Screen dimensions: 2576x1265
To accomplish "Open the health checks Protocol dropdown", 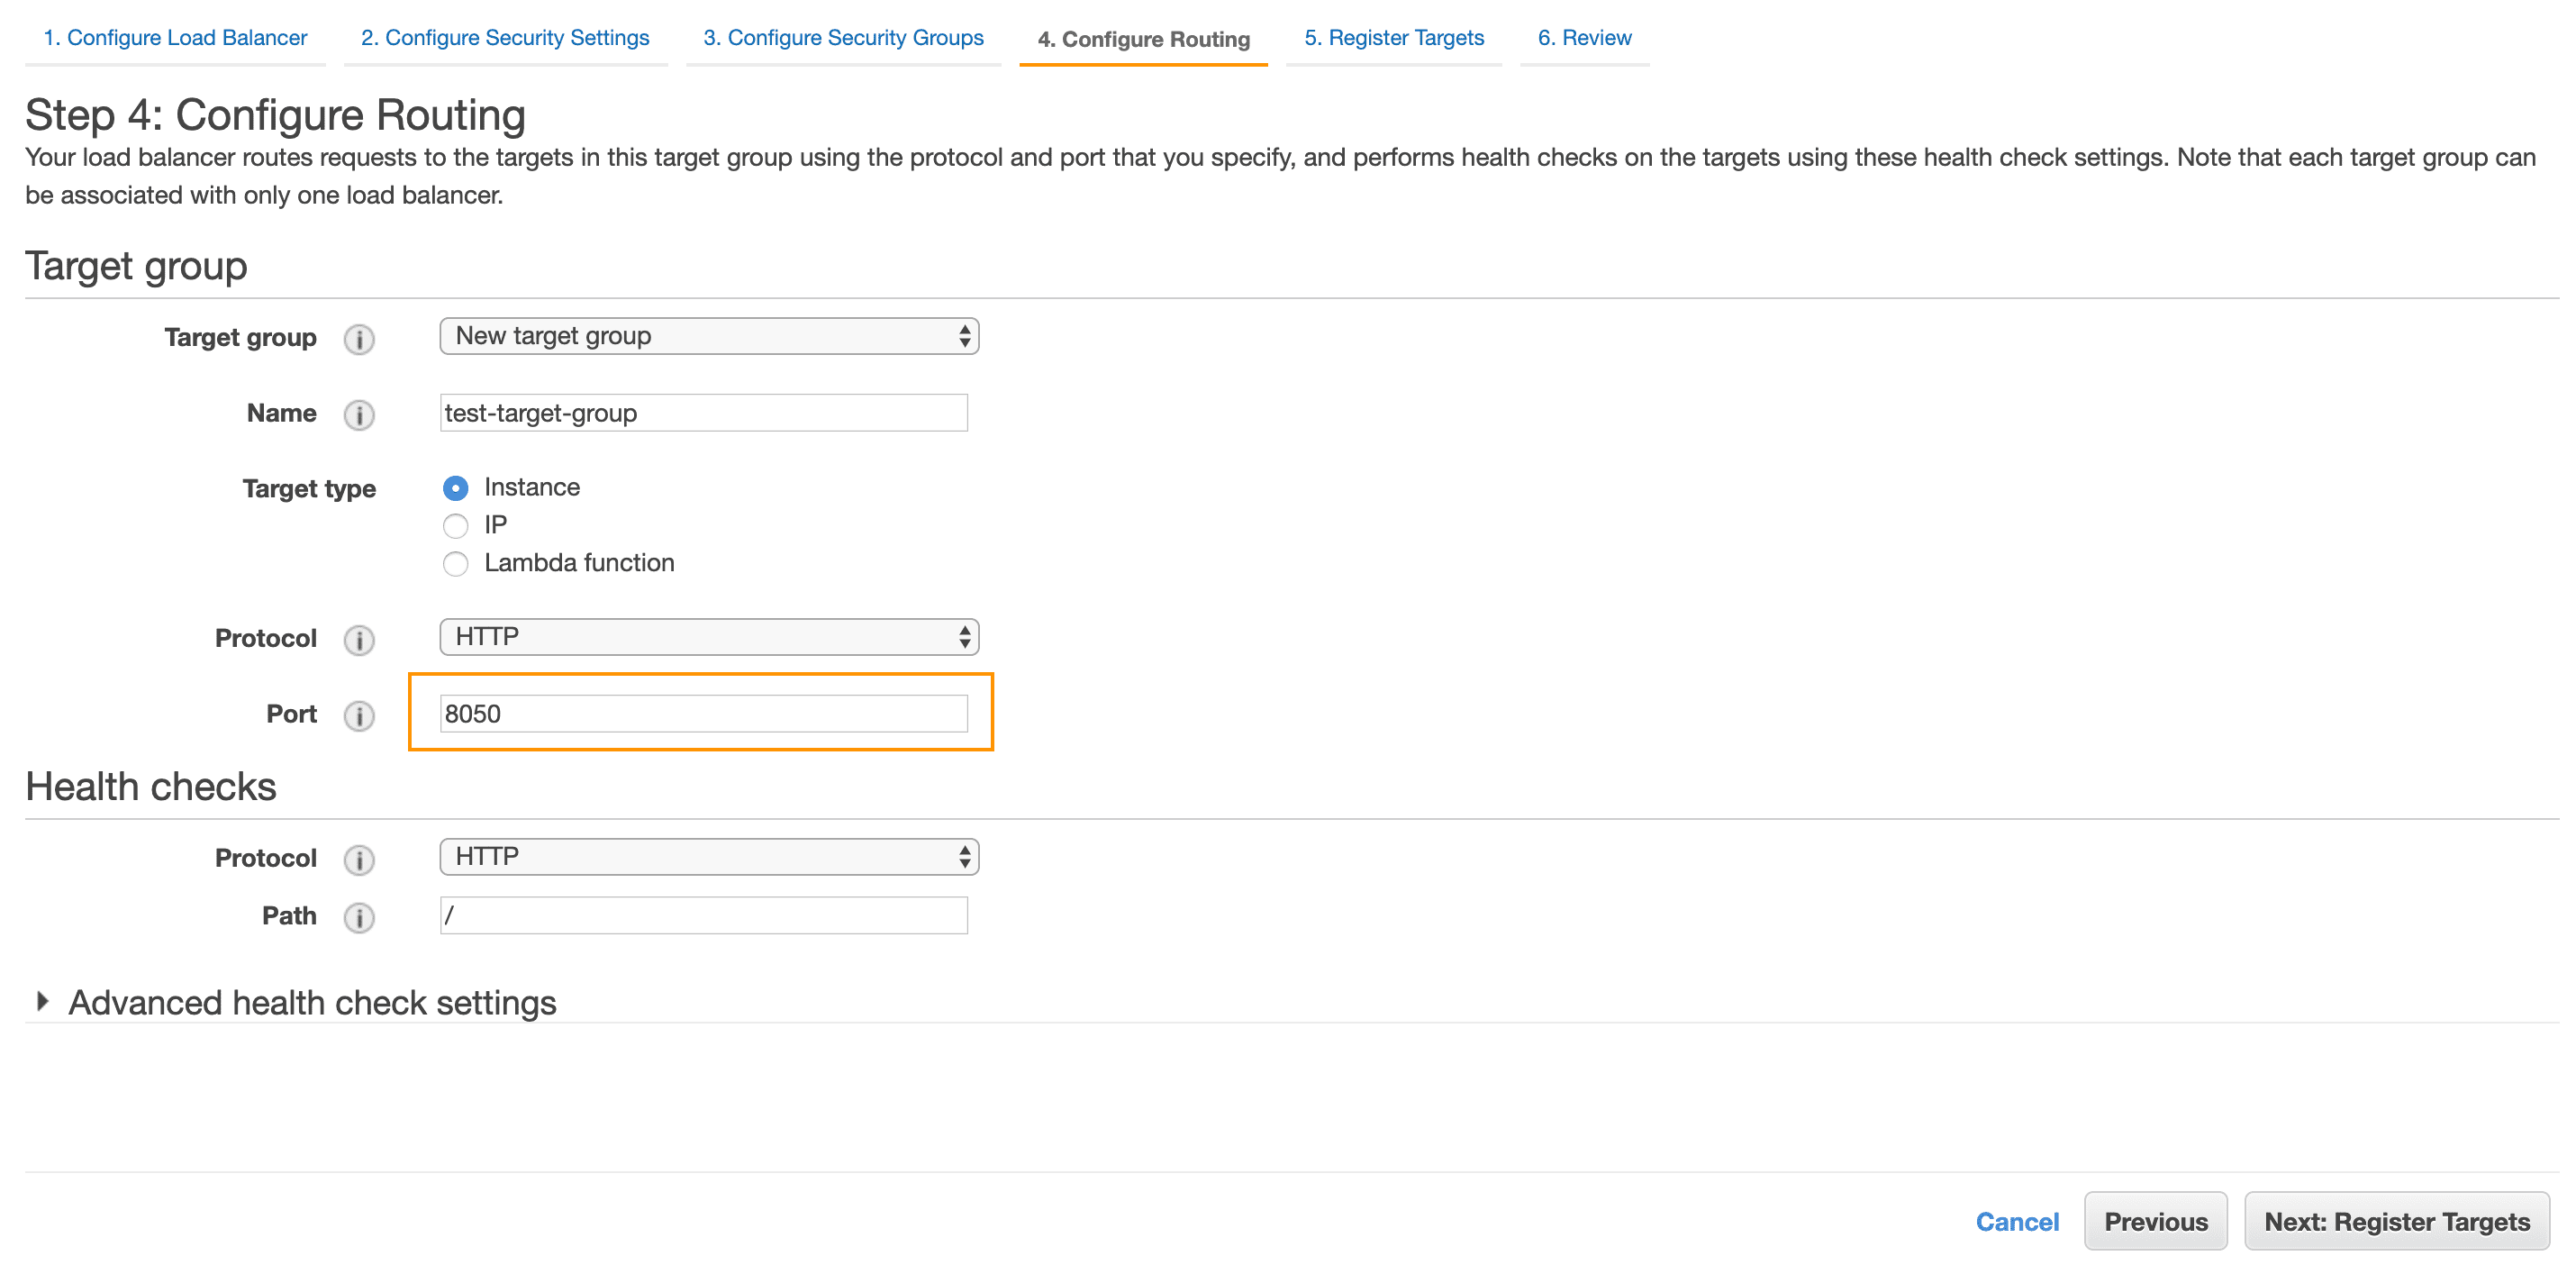I will click(x=709, y=857).
